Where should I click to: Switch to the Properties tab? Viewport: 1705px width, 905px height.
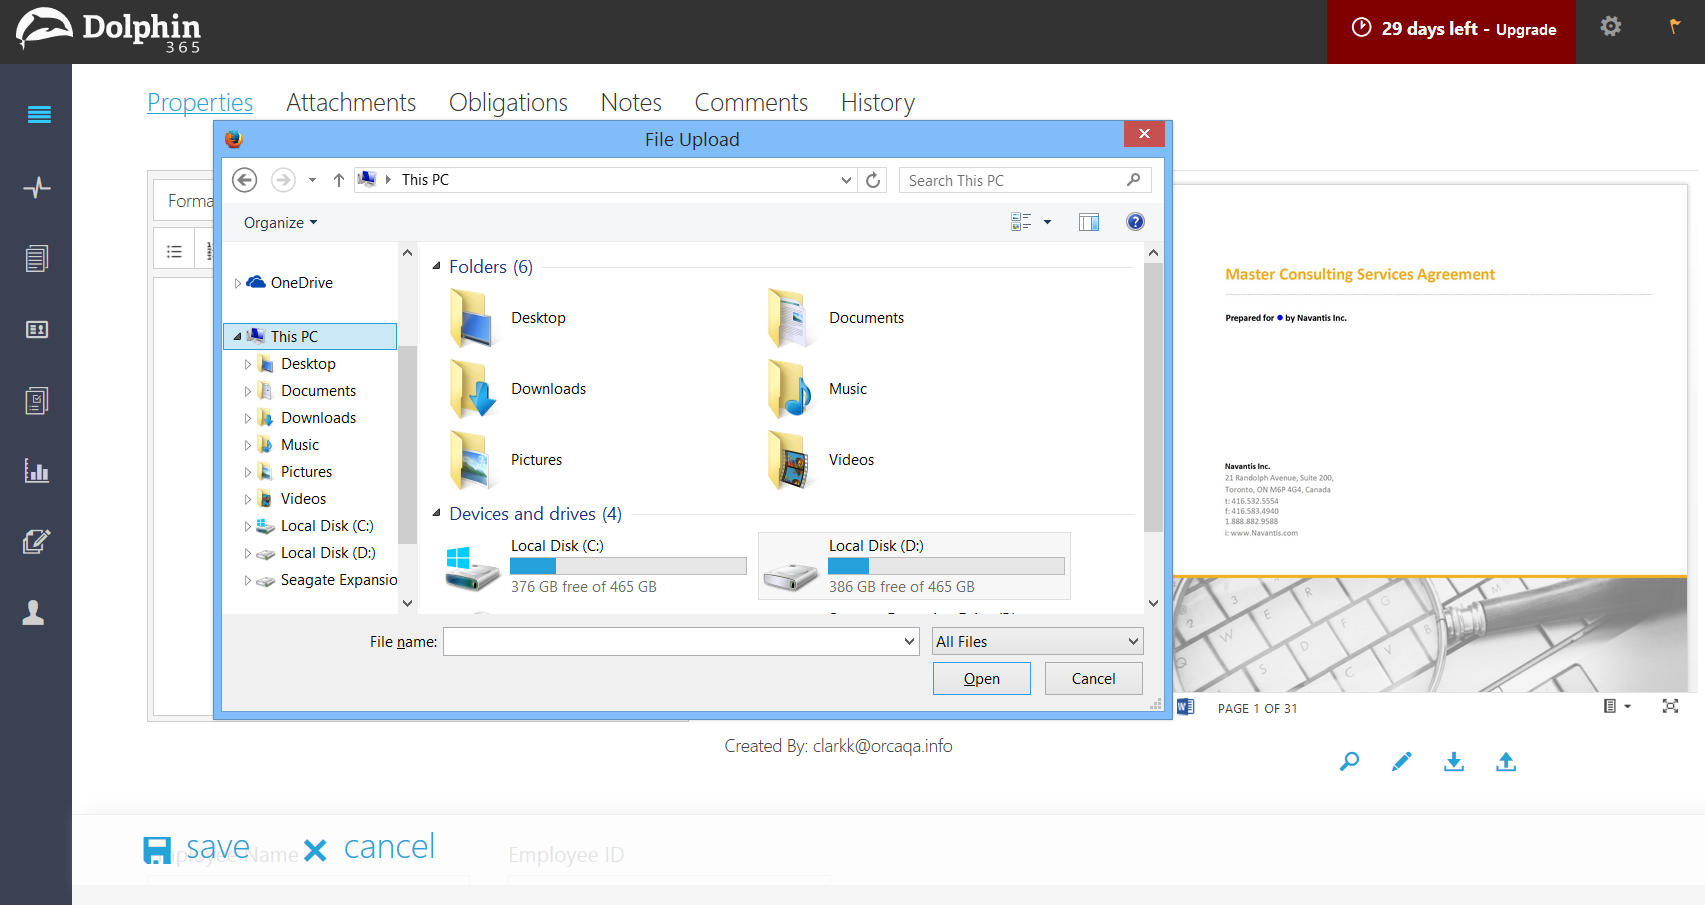pyautogui.click(x=200, y=102)
